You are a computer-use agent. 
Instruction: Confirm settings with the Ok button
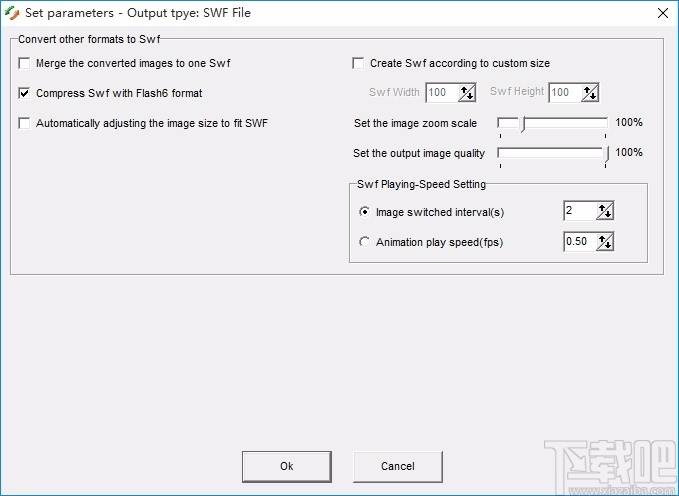tap(287, 467)
